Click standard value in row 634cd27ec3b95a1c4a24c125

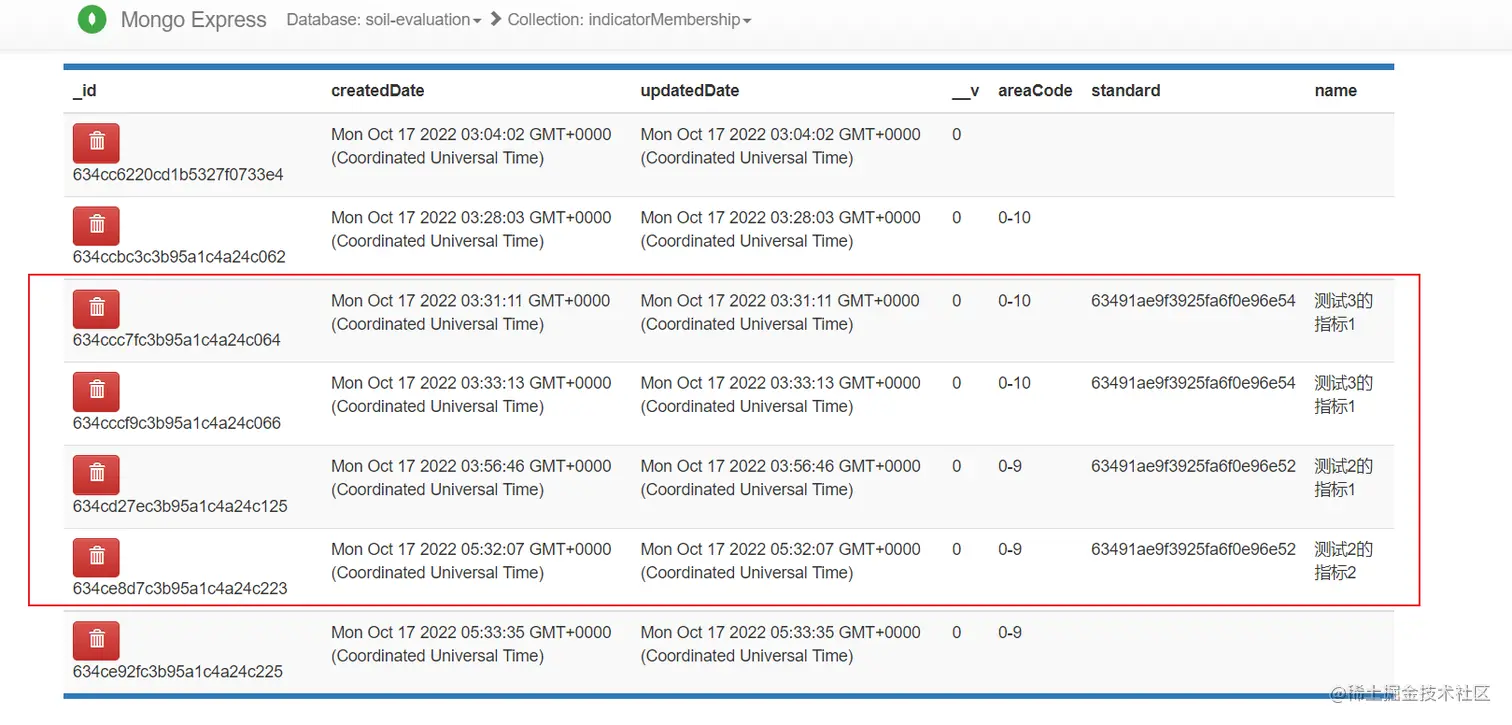[1193, 466]
